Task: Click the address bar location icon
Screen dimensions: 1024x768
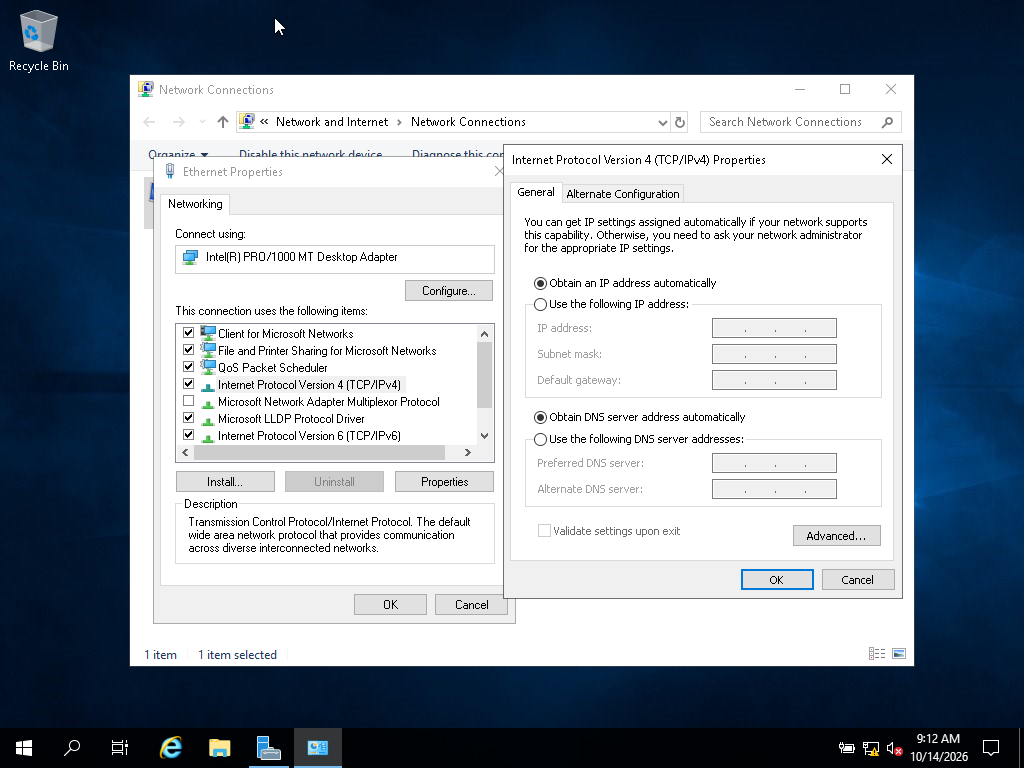Action: 247,121
